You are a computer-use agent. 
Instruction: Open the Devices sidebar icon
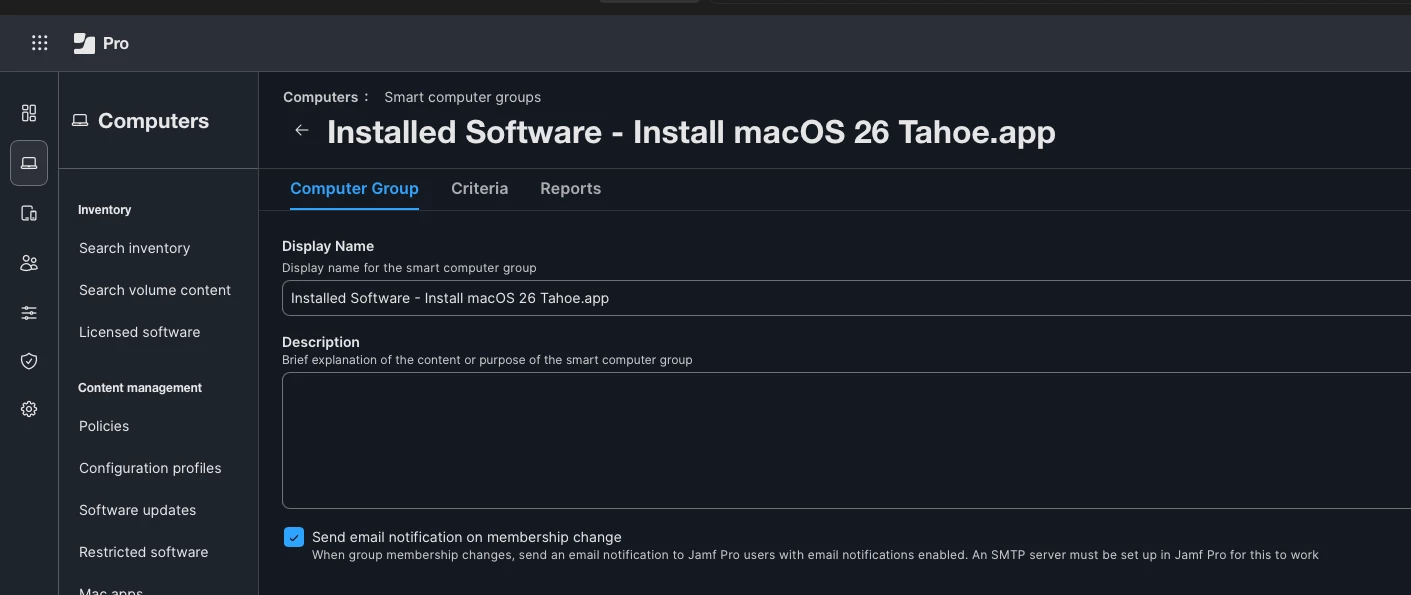pyautogui.click(x=29, y=213)
